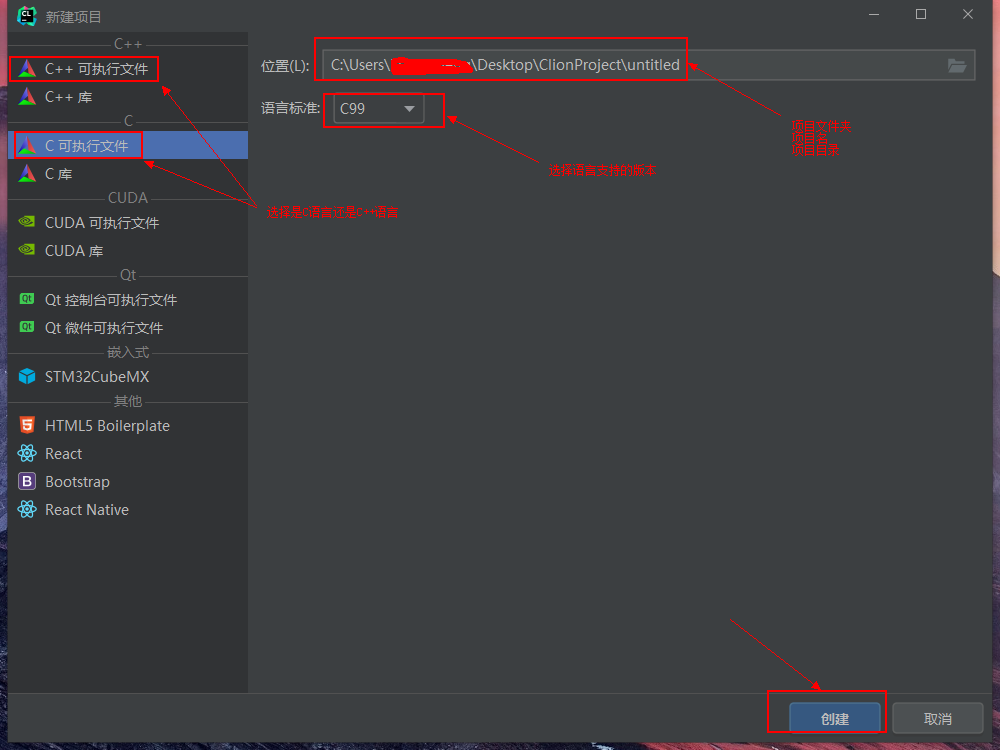Click the CLion logo in title bar
The height and width of the screenshot is (750, 1000).
tap(27, 16)
